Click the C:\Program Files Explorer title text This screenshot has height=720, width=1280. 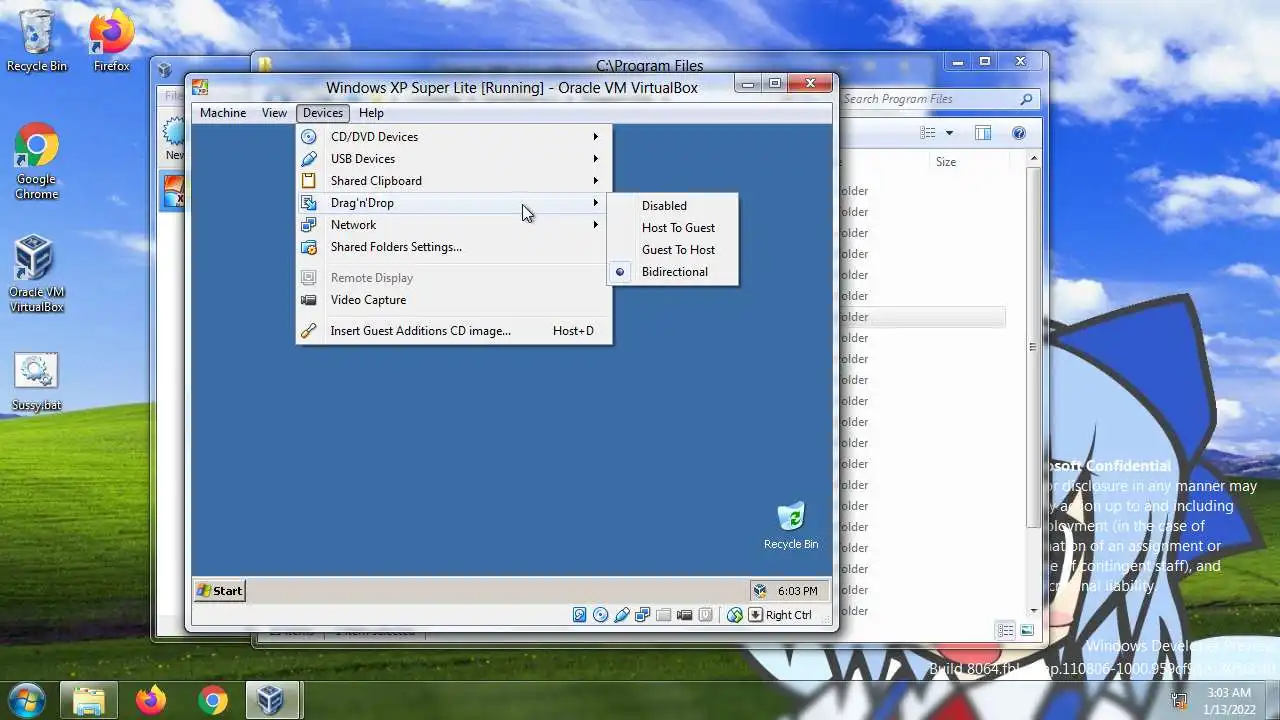click(649, 66)
